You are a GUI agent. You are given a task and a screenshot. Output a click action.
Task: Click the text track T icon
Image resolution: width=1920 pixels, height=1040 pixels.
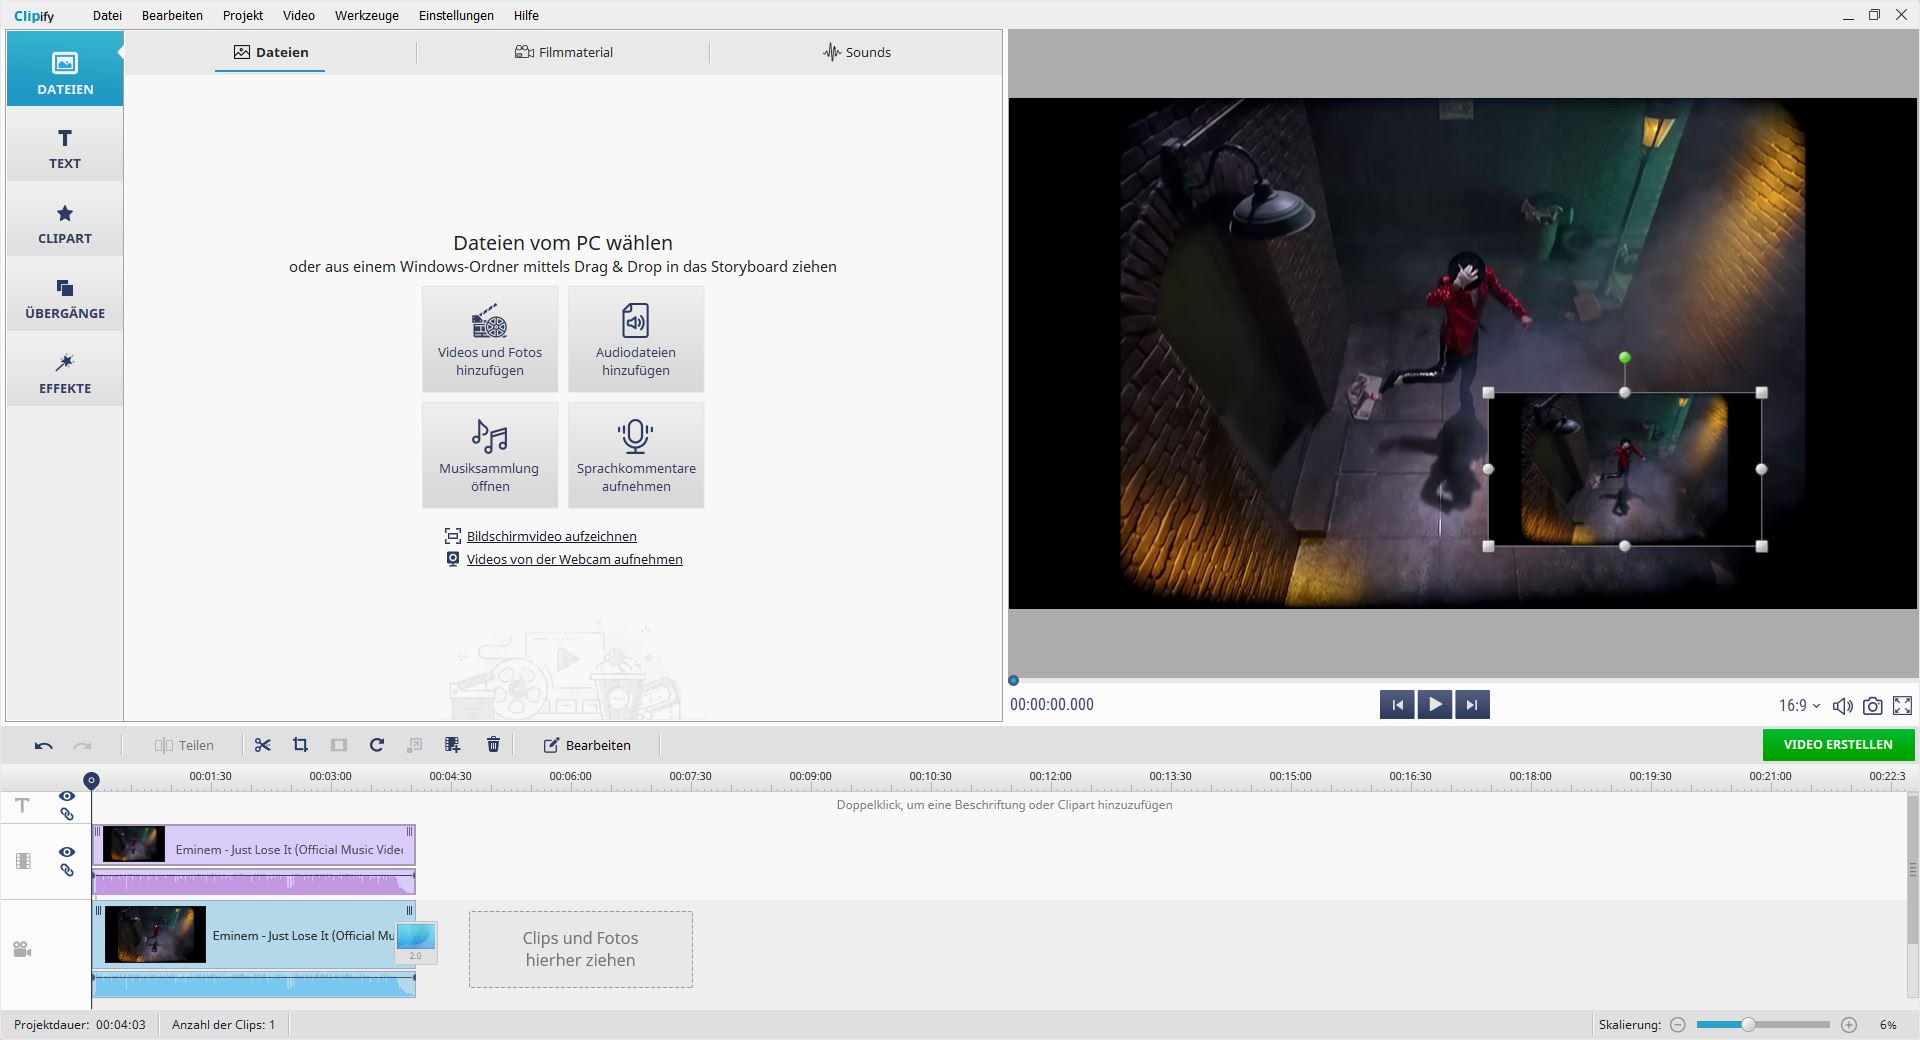click(22, 805)
